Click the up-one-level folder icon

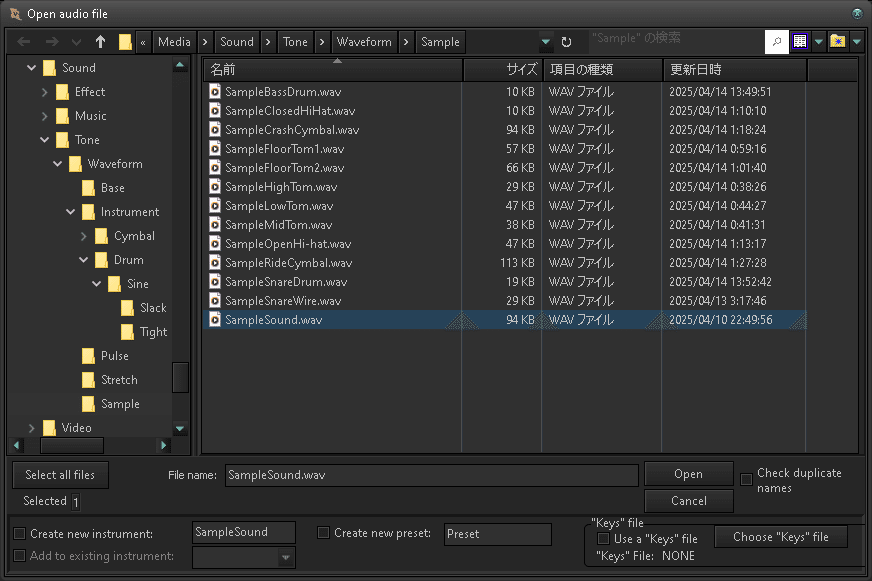tap(98, 41)
